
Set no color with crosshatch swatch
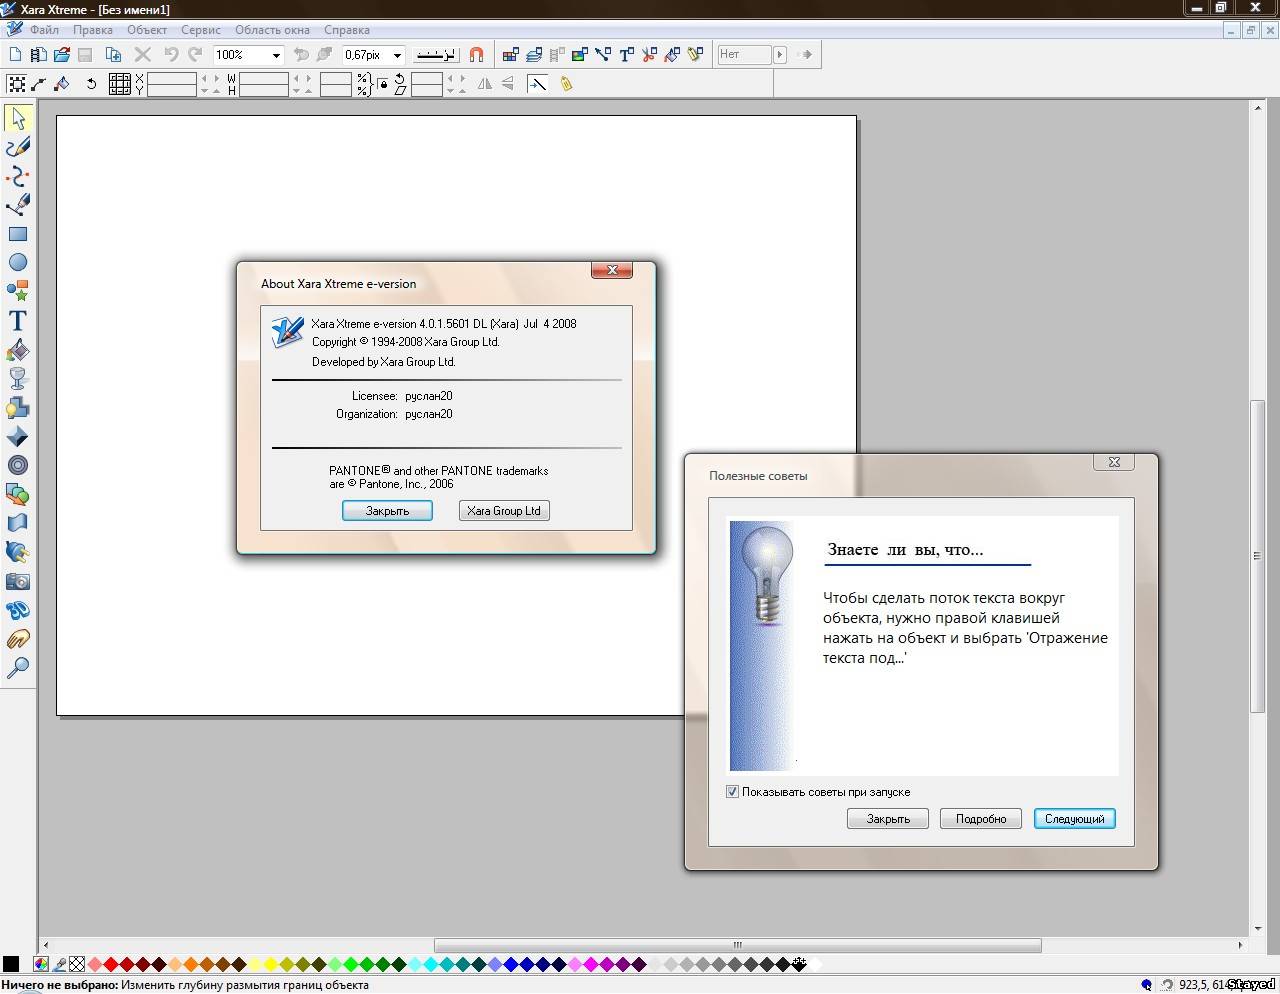pyautogui.click(x=77, y=964)
